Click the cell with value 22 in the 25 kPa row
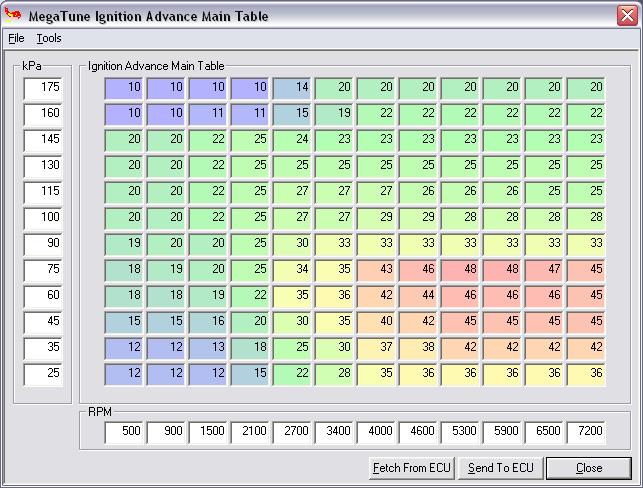This screenshot has height=488, width=643. [292, 374]
